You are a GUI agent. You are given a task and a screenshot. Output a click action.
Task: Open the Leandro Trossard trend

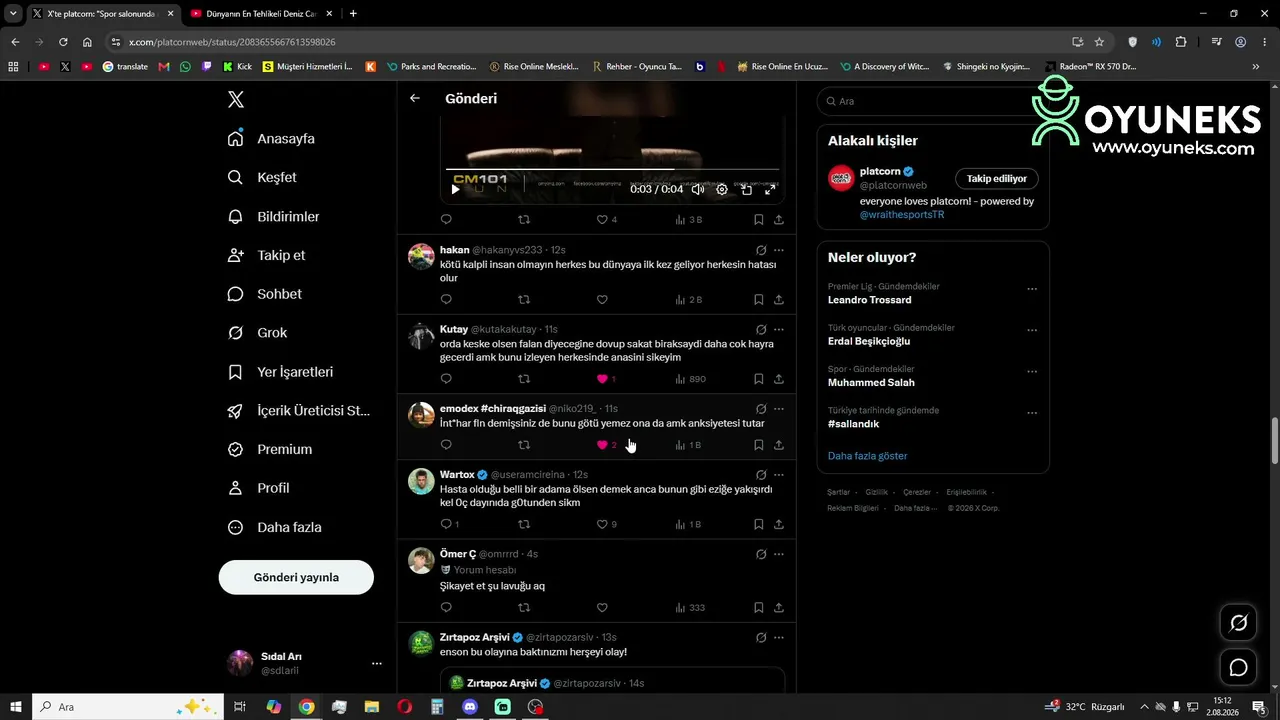tap(870, 300)
